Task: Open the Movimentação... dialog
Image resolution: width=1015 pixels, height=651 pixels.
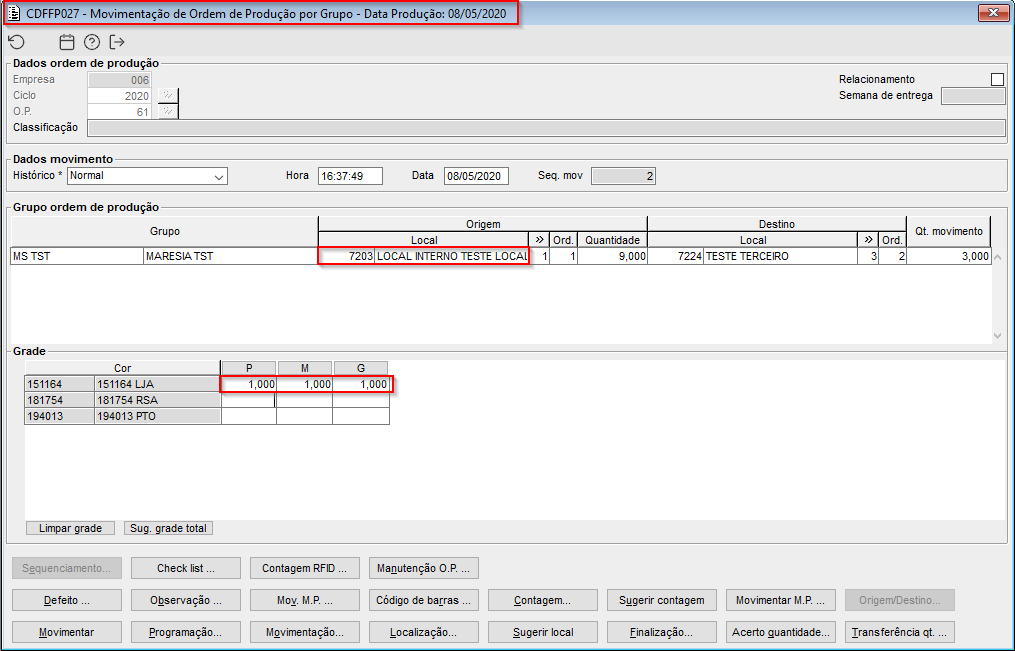Action: tap(305, 632)
